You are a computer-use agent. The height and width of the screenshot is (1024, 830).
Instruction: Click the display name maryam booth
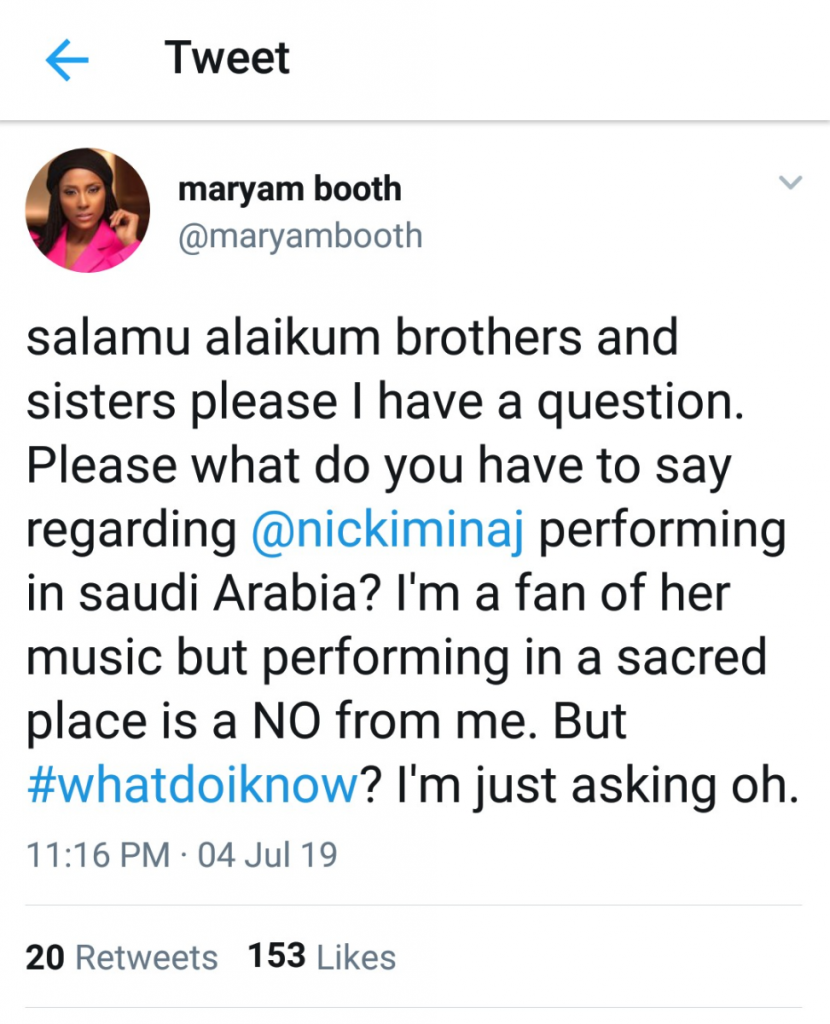(289, 188)
